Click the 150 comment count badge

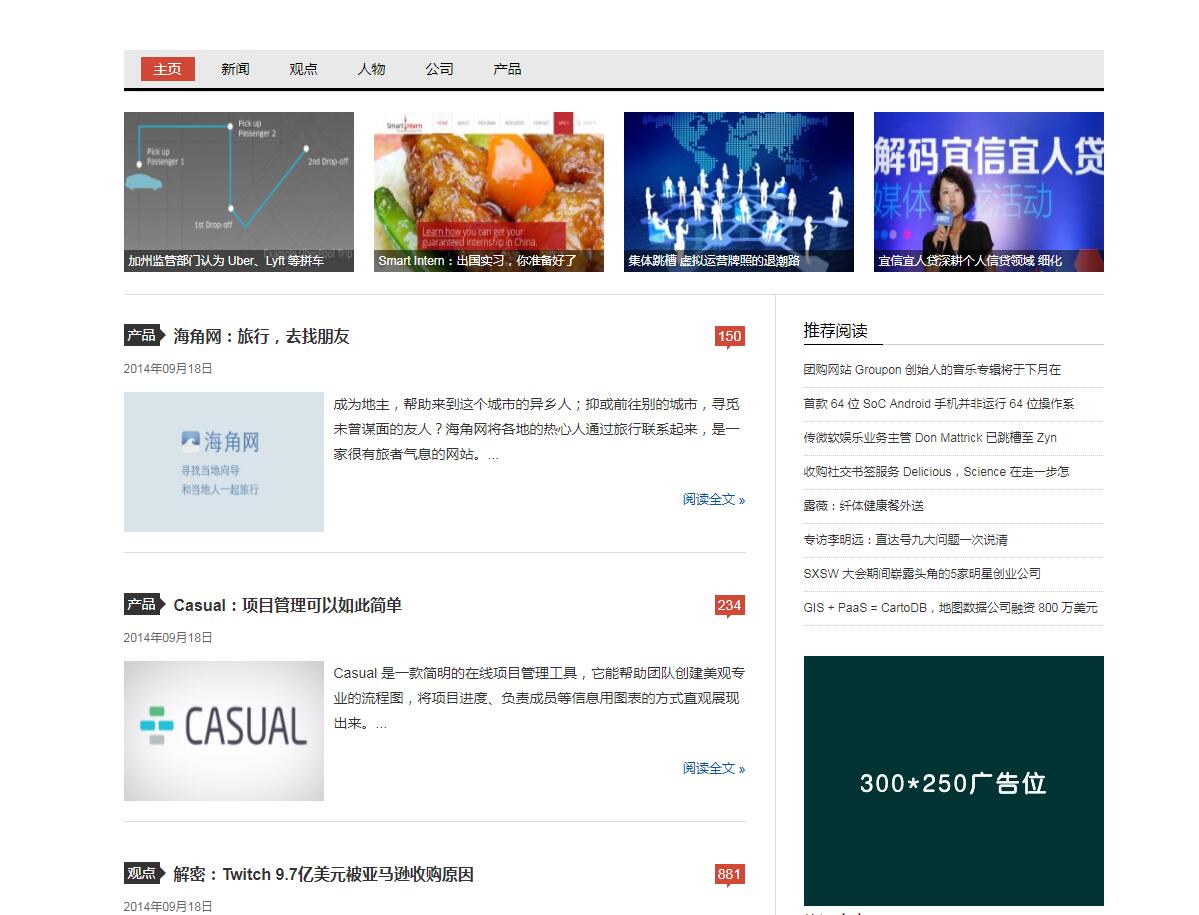(729, 336)
